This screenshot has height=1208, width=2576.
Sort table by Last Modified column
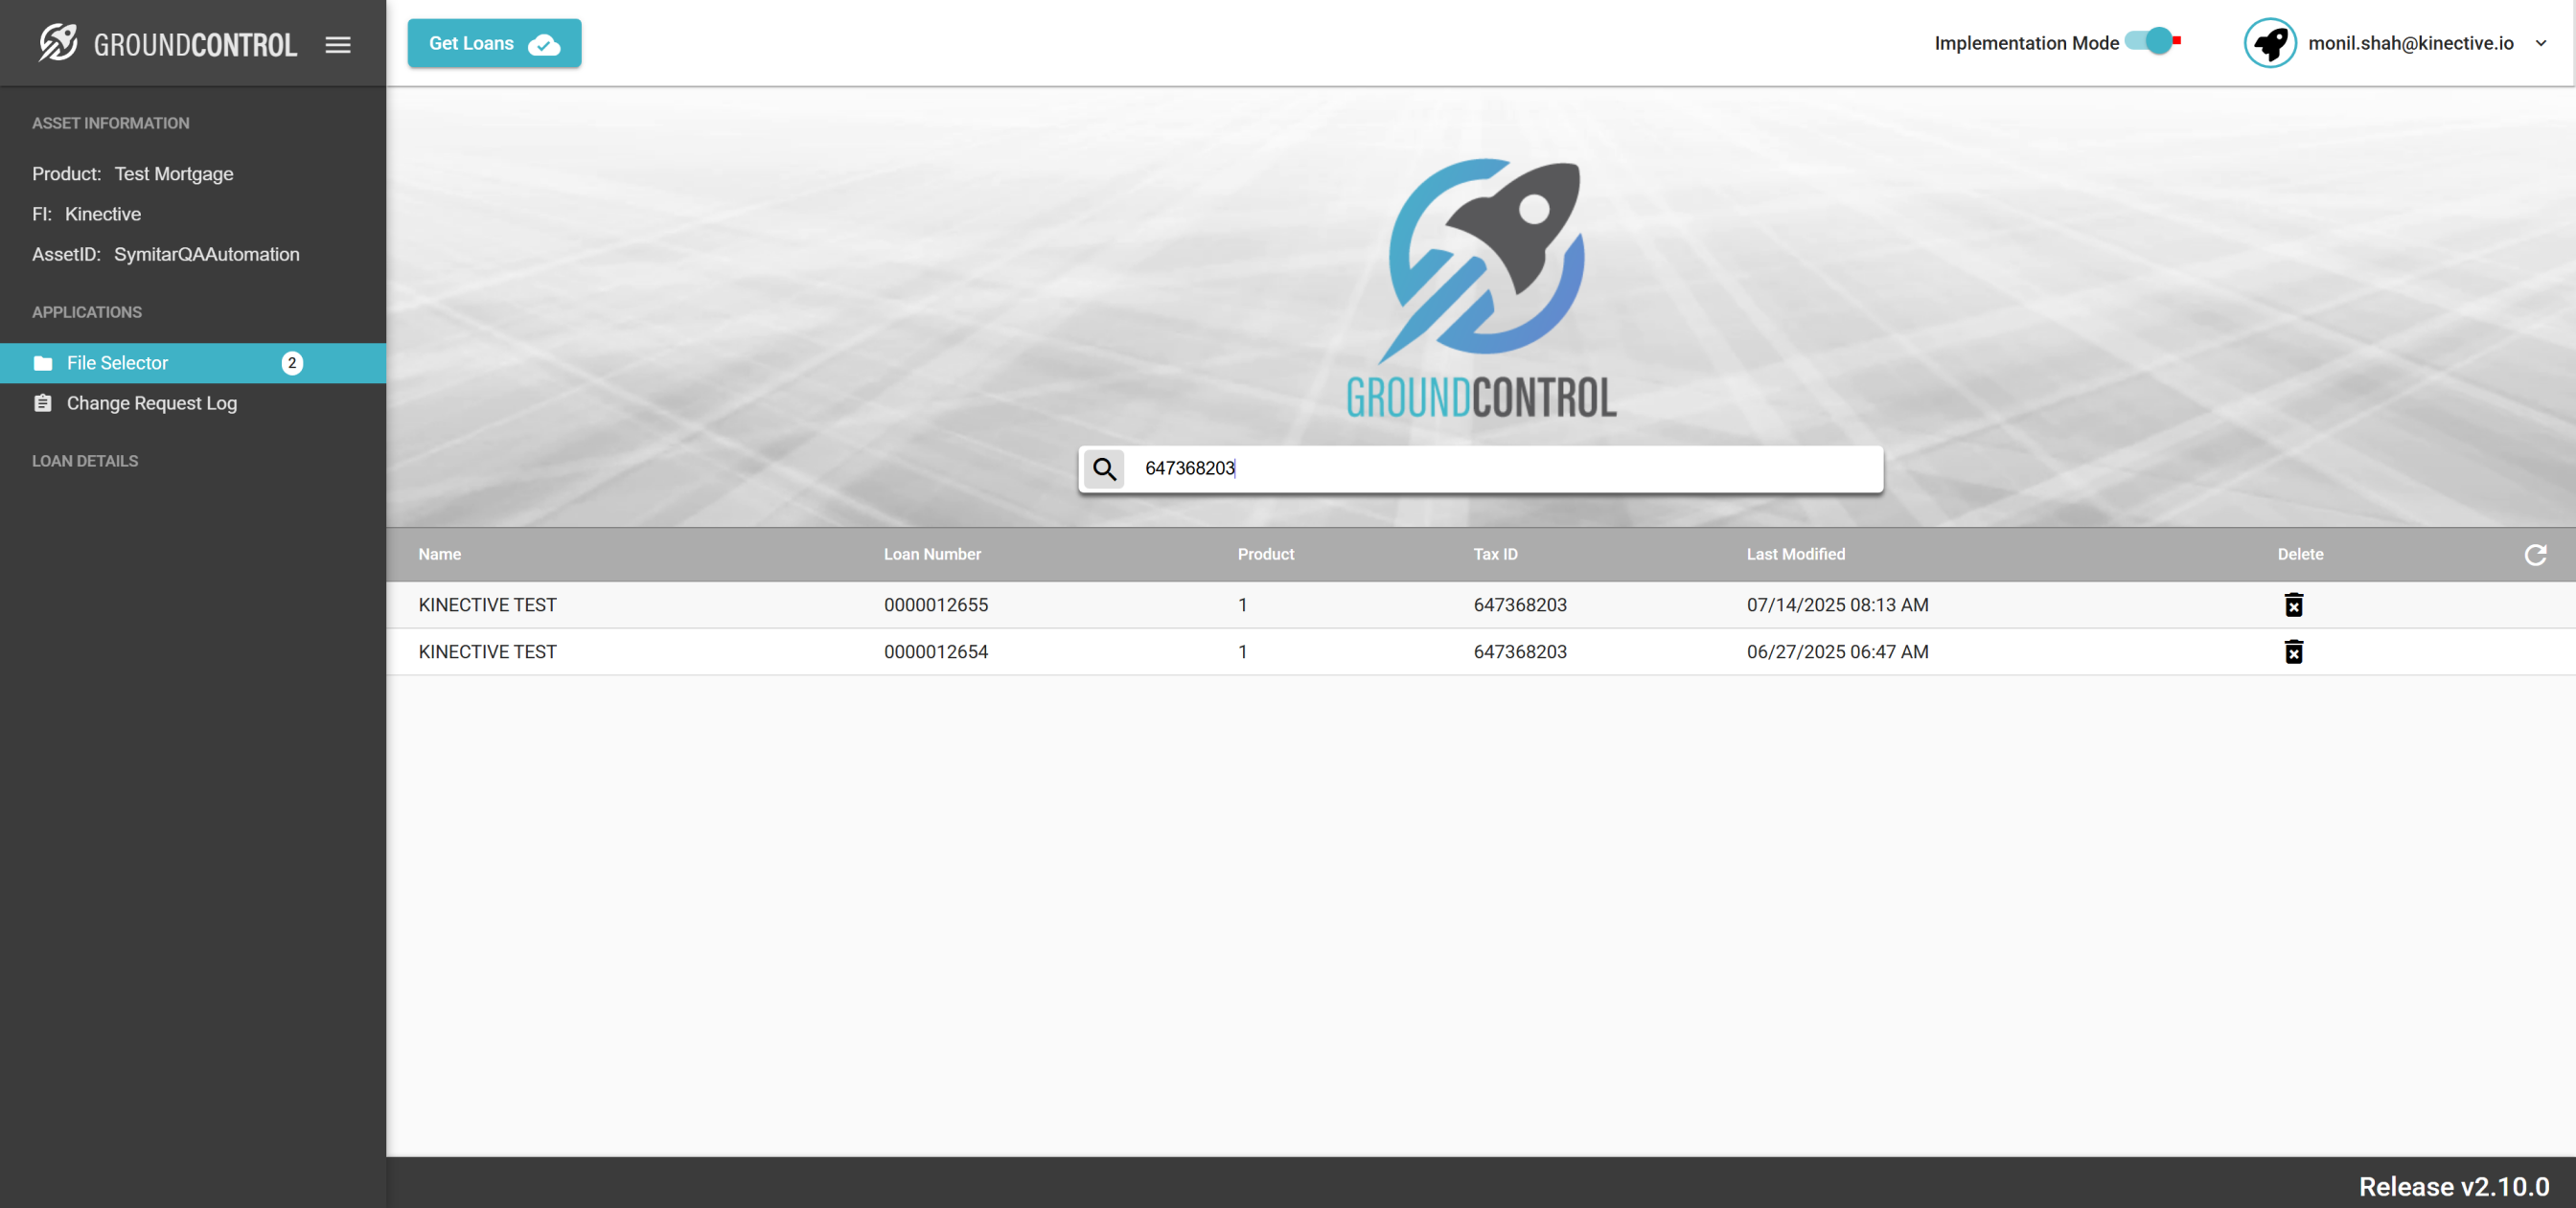pyautogui.click(x=1795, y=554)
